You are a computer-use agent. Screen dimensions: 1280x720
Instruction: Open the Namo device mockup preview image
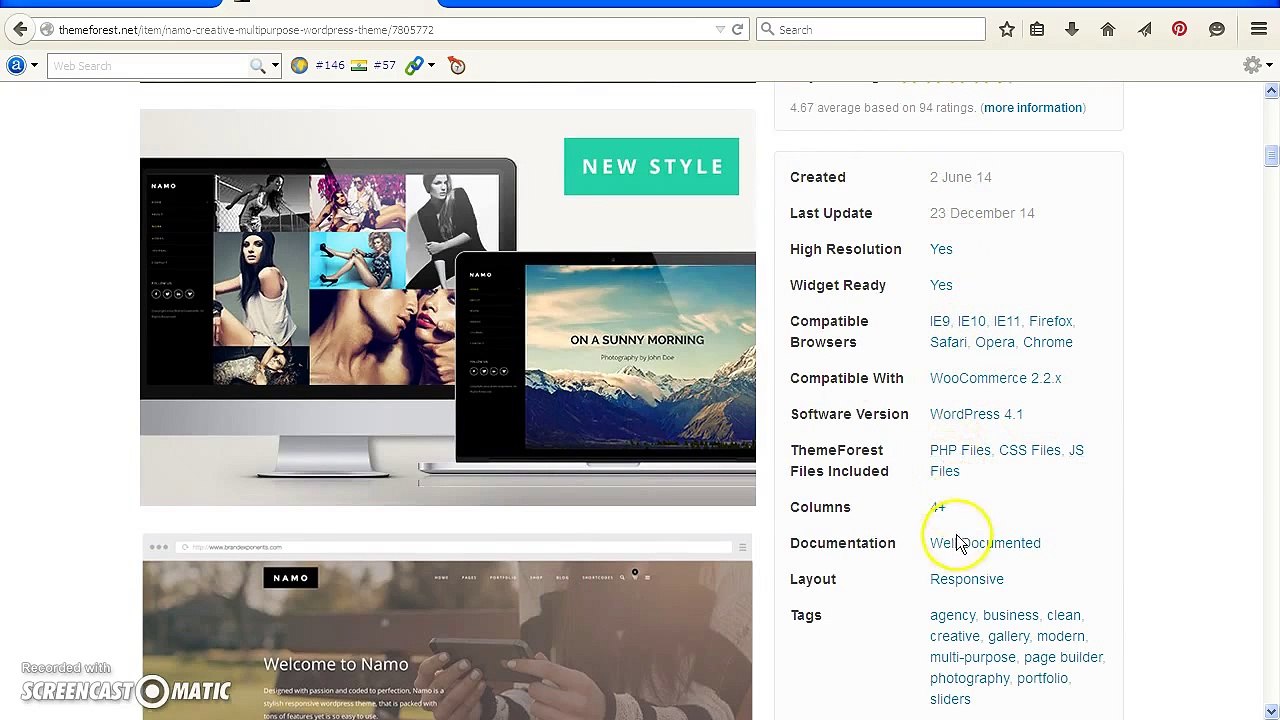tap(448, 307)
